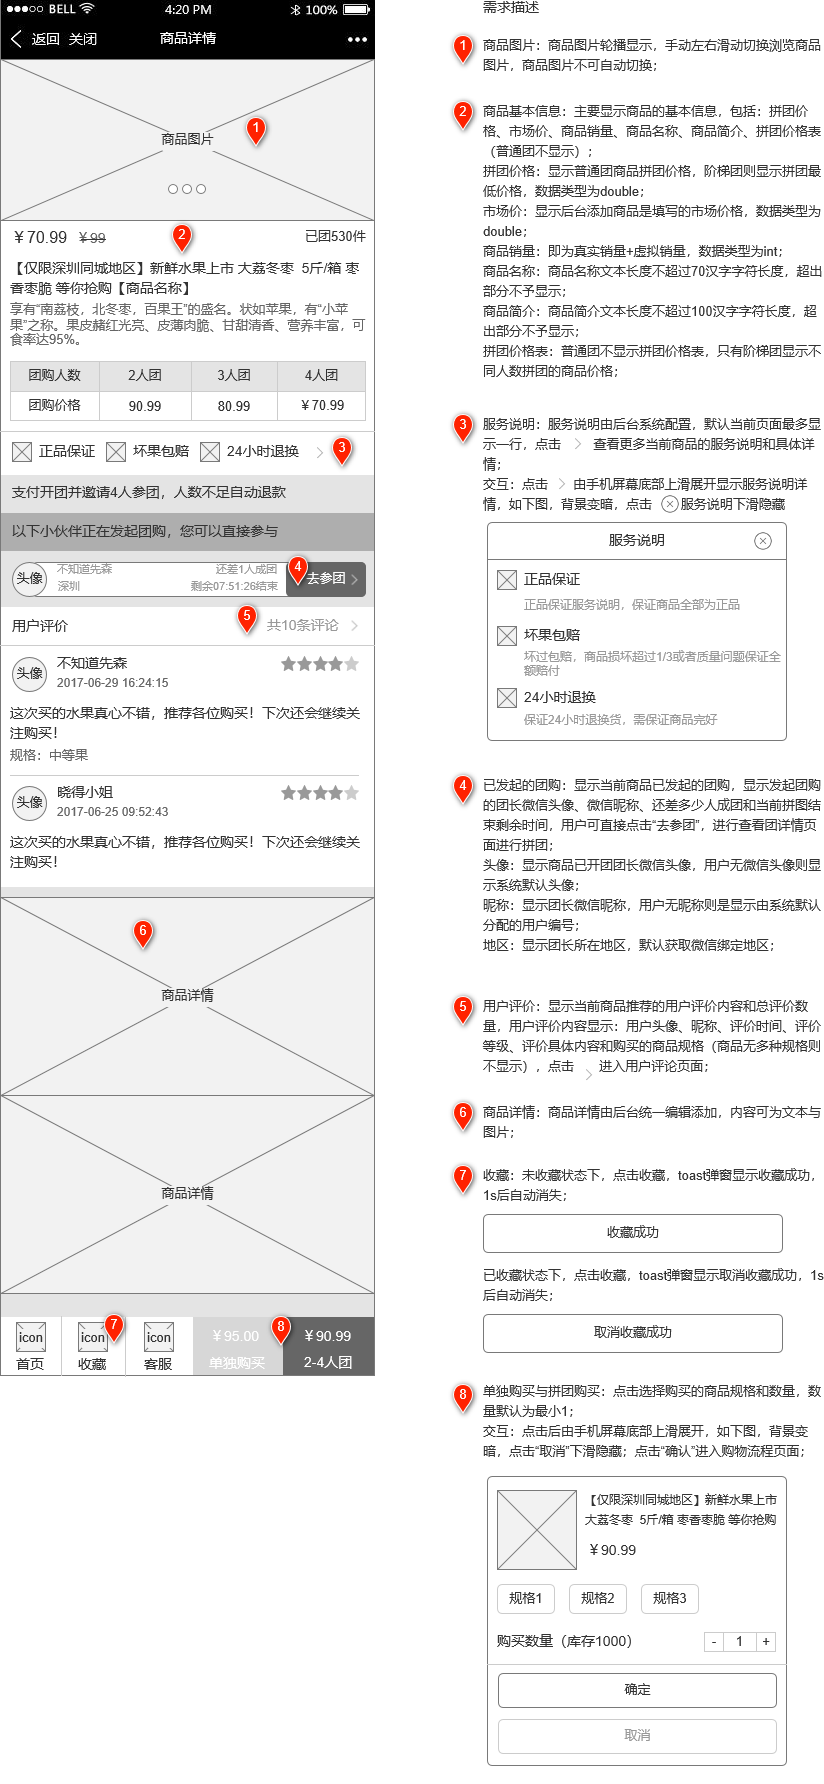Open all reviews via 共10条评论
The width and height of the screenshot is (824, 1784).
(x=311, y=626)
